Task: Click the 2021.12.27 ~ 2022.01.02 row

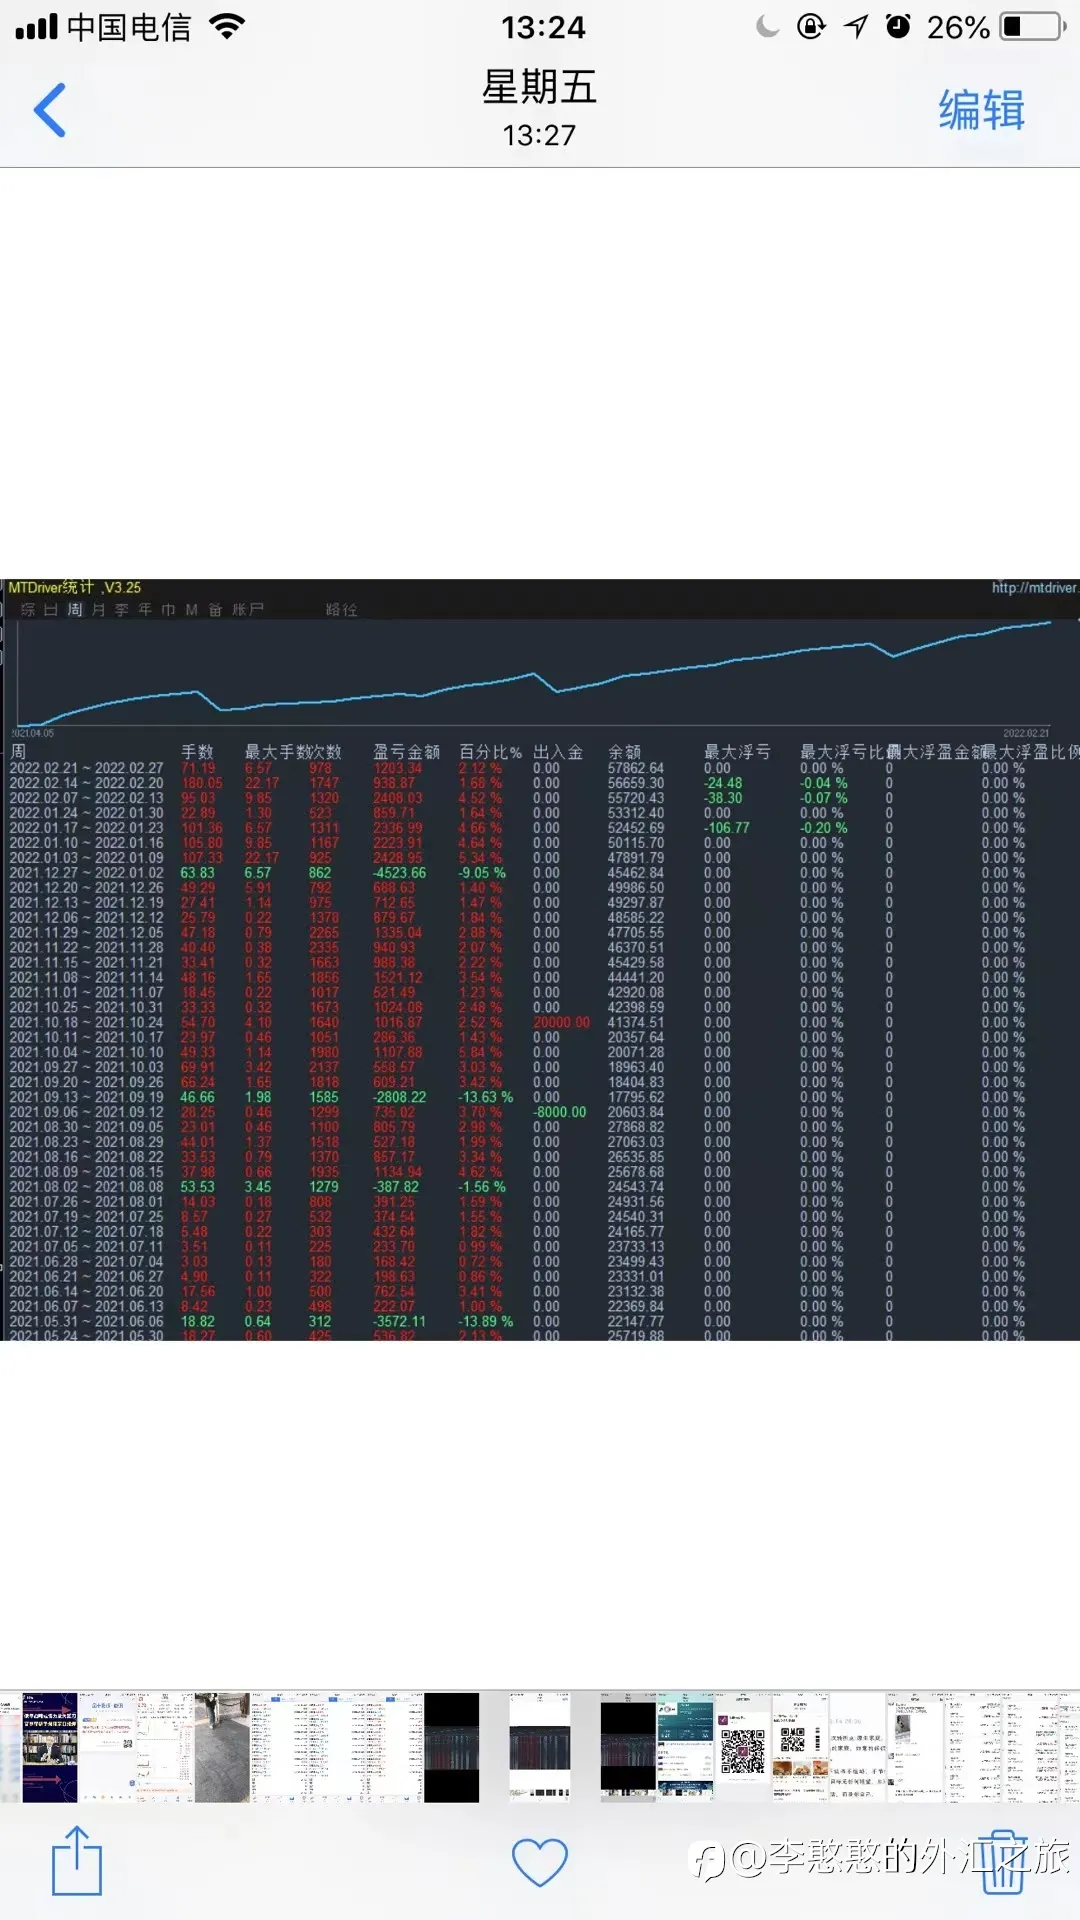Action: [540, 873]
